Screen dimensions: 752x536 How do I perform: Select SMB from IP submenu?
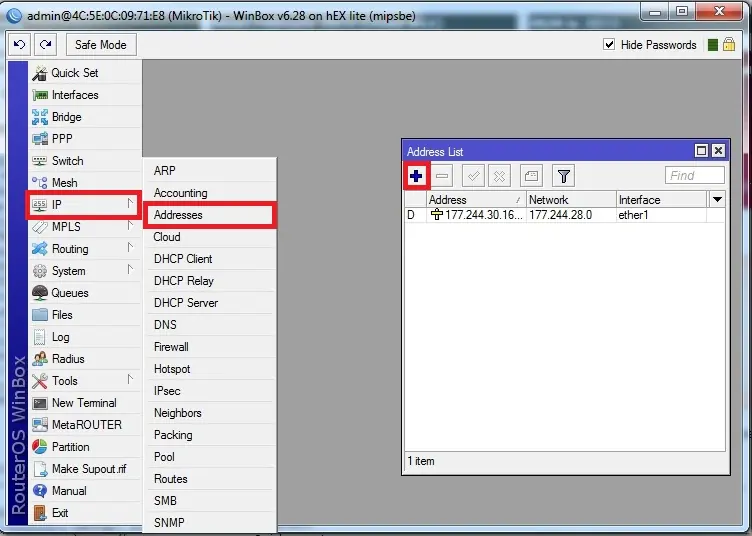pos(210,501)
